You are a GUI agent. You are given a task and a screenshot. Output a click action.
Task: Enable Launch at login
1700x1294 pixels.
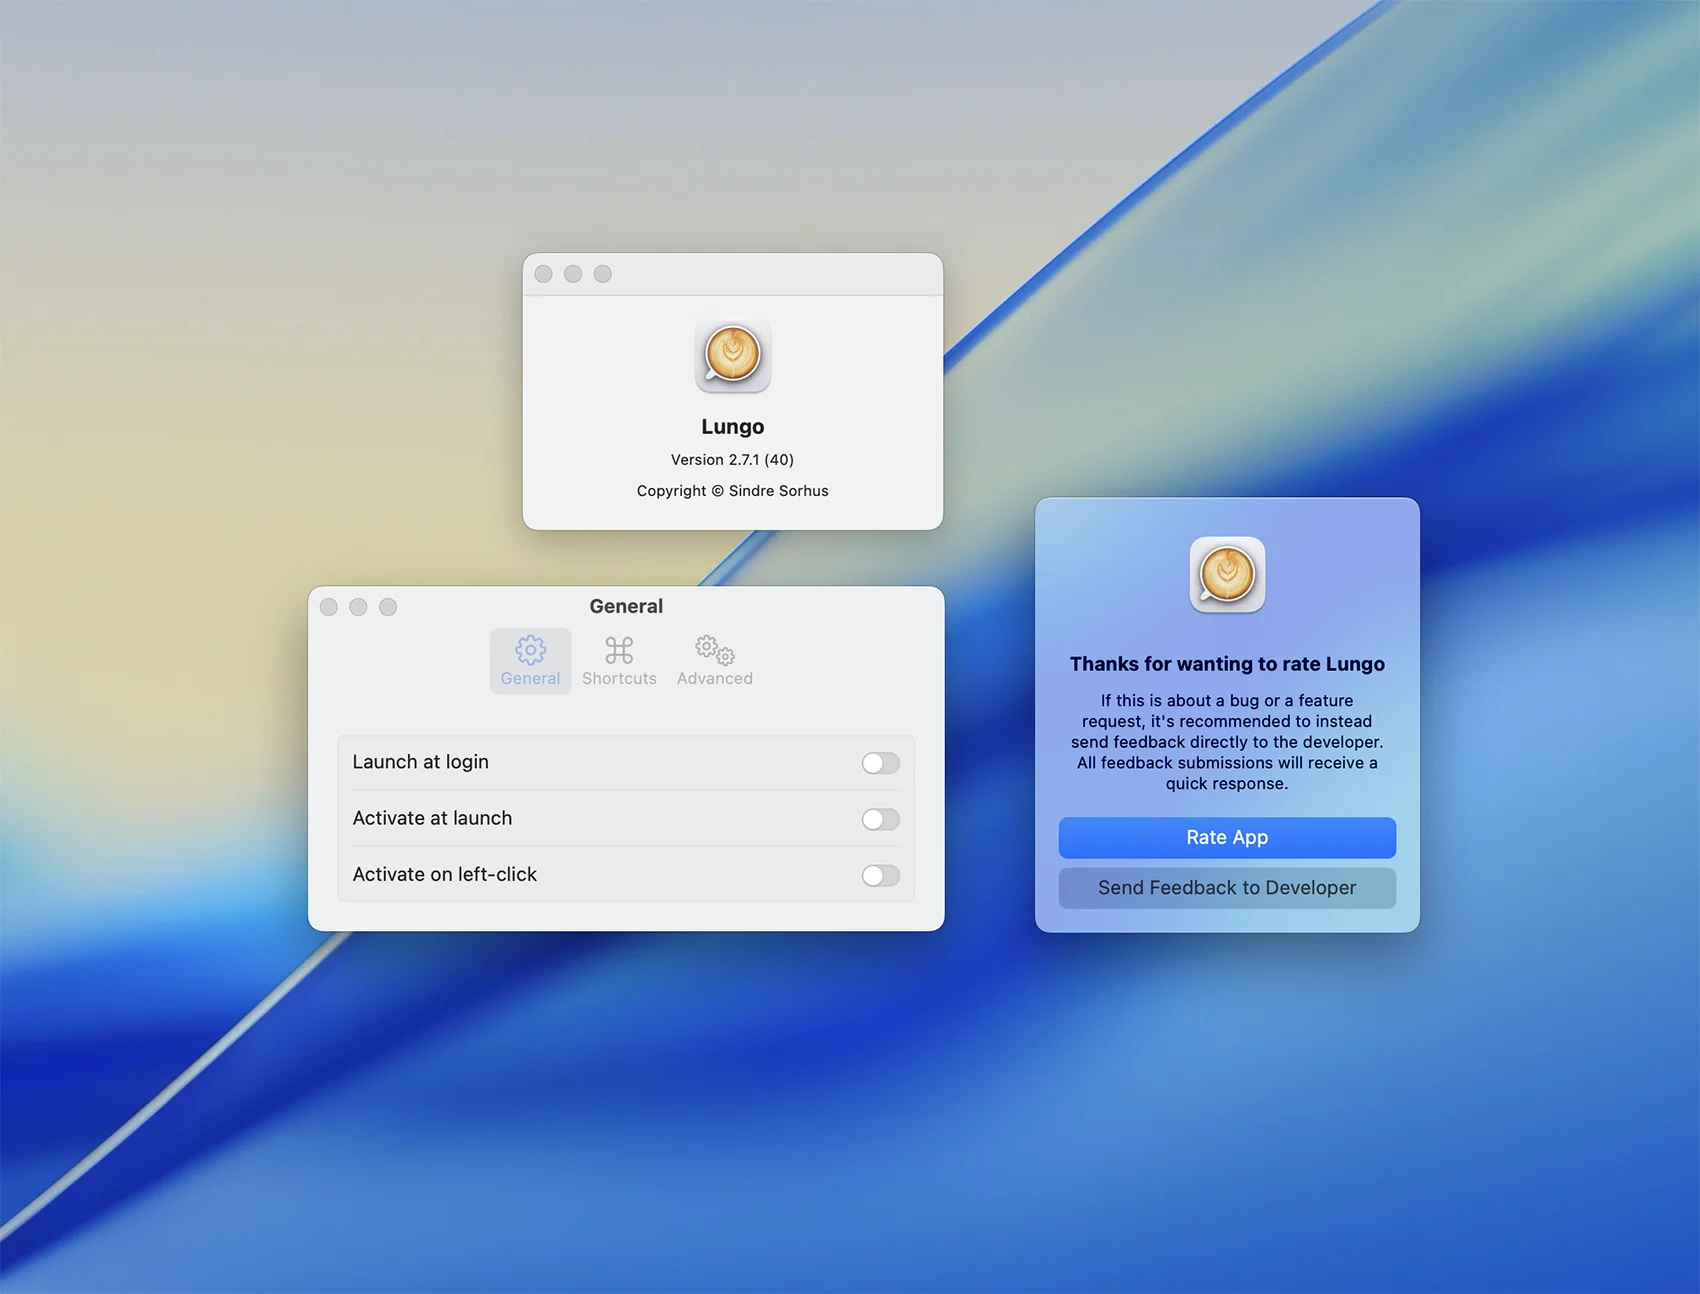(x=880, y=763)
